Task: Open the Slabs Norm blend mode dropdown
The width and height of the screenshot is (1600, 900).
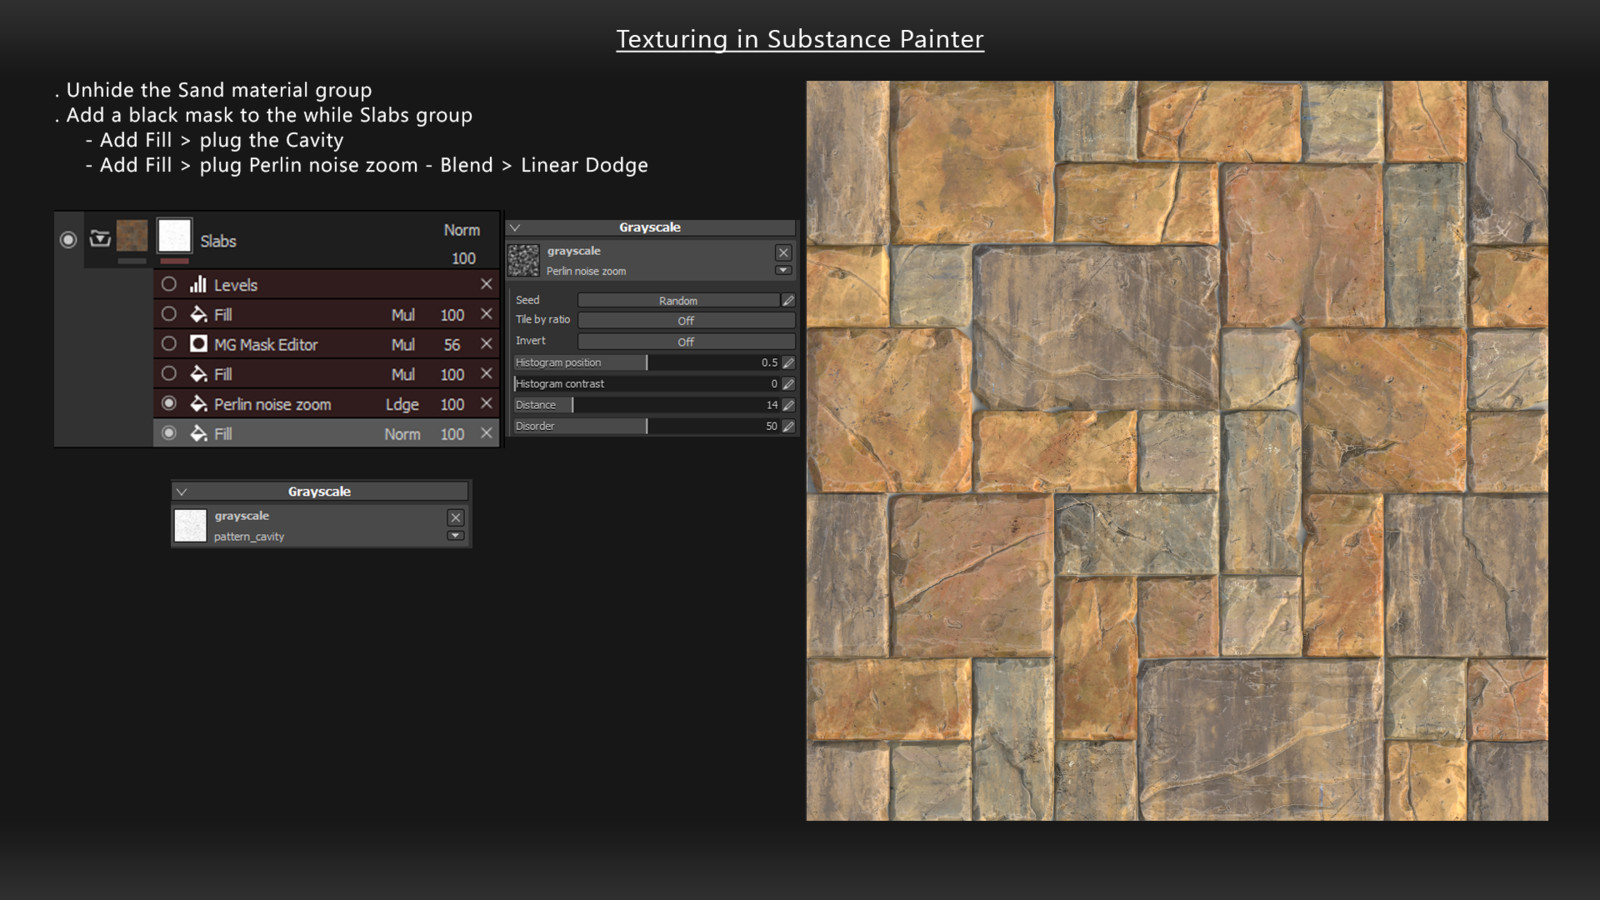Action: [x=462, y=230]
